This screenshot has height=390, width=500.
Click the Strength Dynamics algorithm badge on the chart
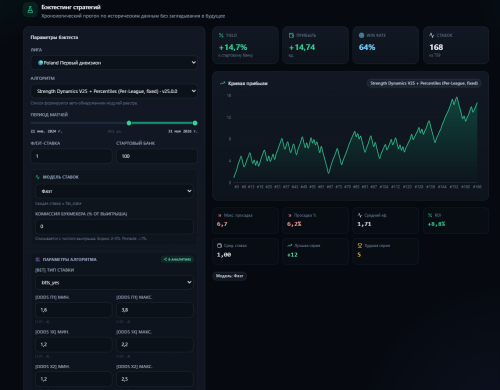coord(424,83)
